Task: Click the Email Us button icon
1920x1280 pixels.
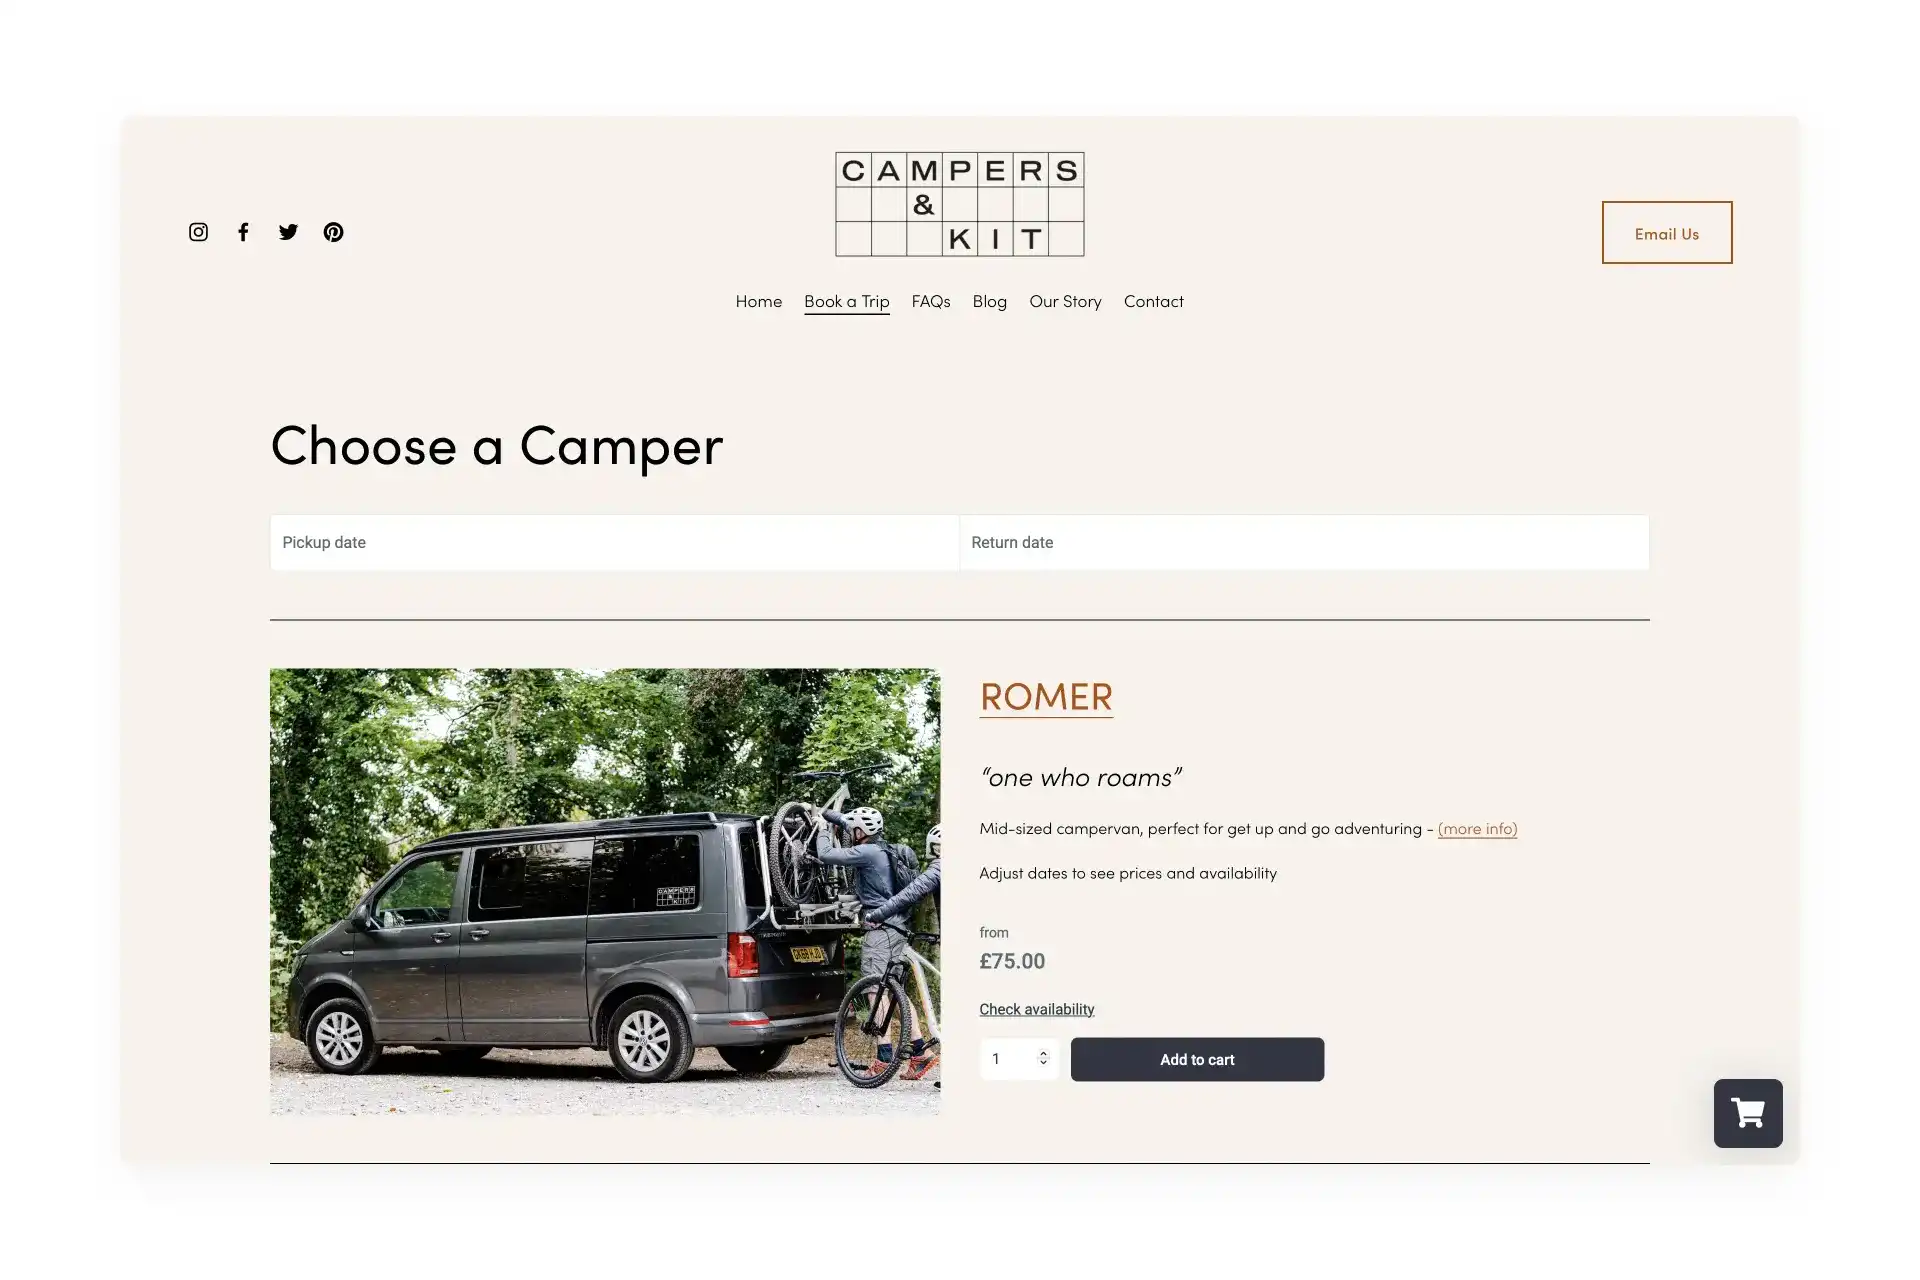Action: point(1666,231)
